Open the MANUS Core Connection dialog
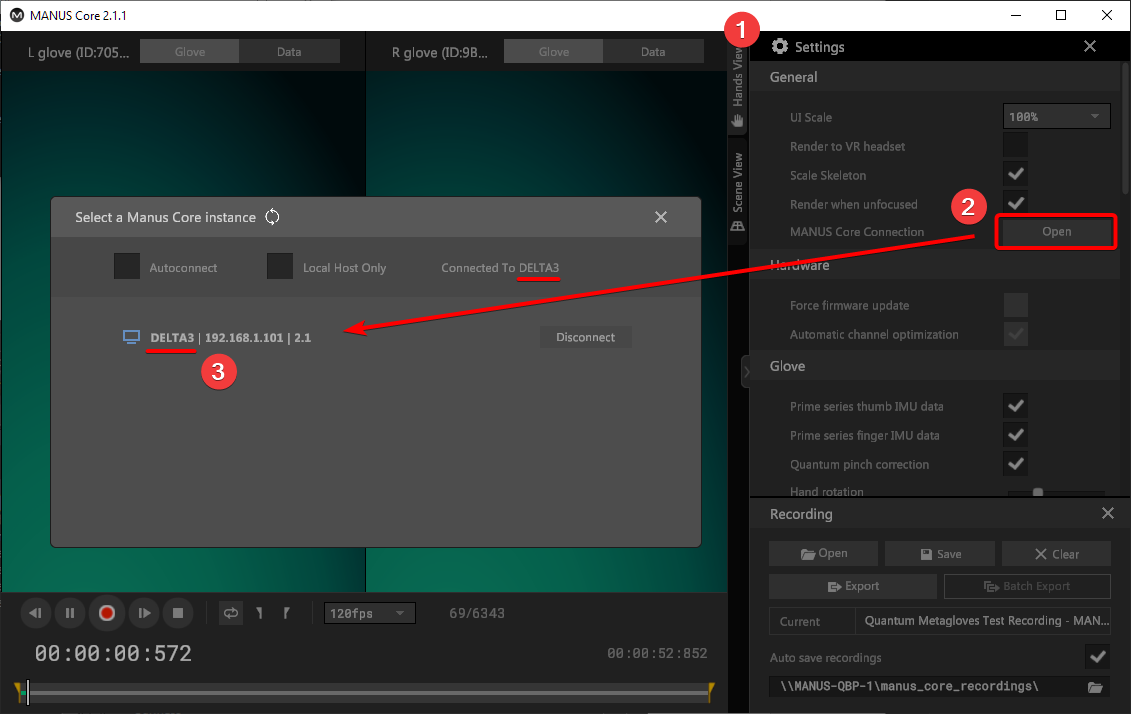 point(1056,232)
